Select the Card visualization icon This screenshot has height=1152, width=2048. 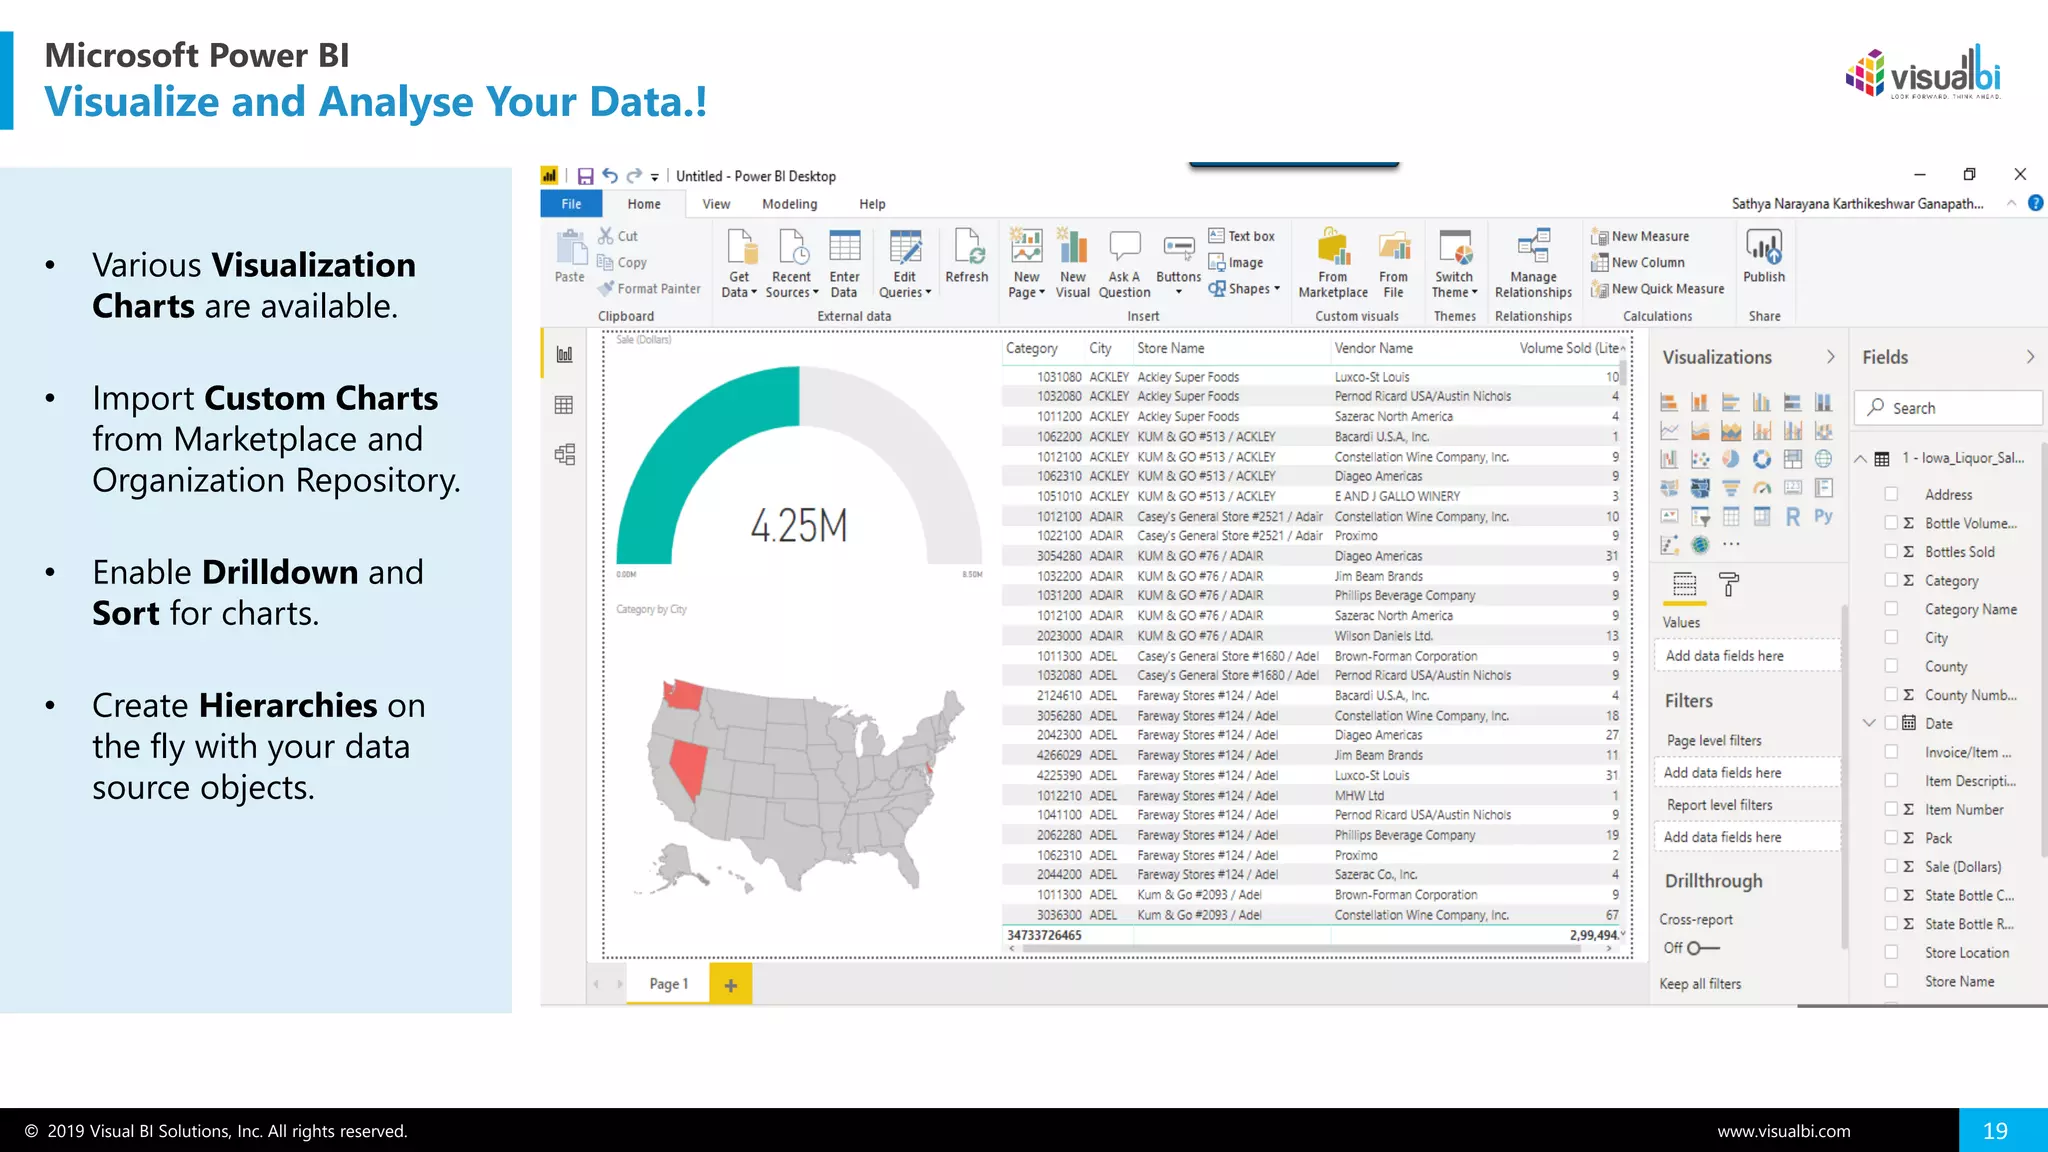pos(1793,488)
